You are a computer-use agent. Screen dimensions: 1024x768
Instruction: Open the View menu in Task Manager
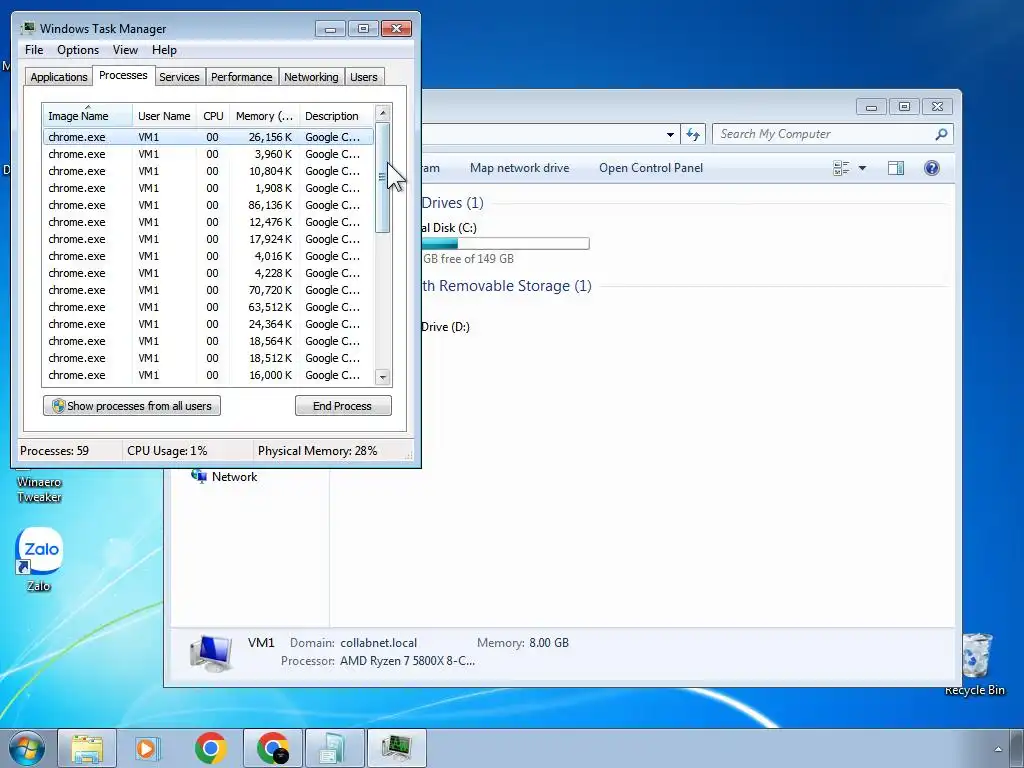click(125, 50)
